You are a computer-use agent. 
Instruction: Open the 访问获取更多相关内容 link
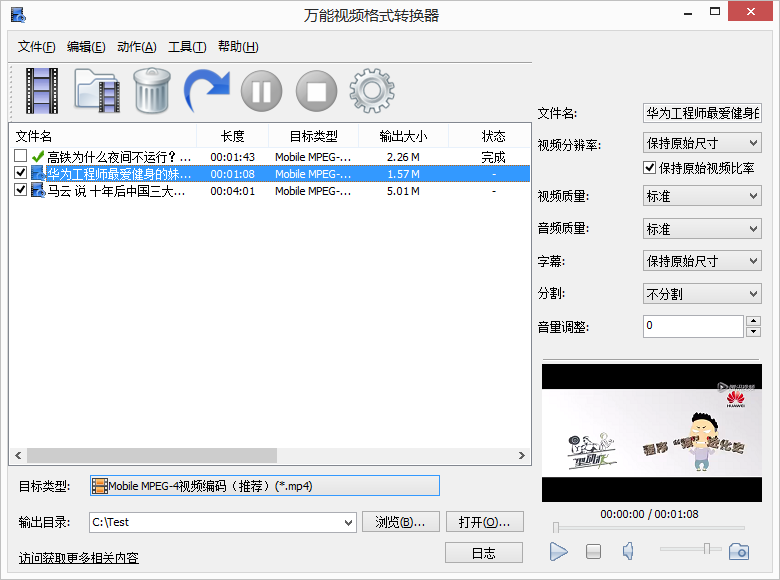[79, 558]
